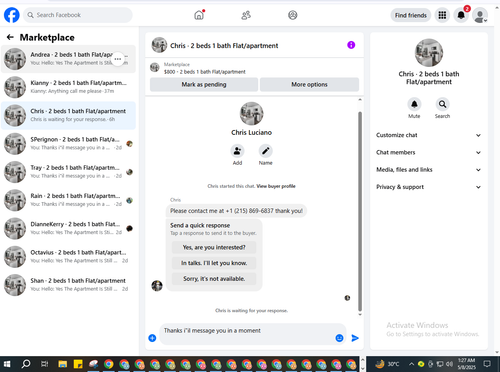
Task: Open the SPerignon conversation in the list
Action: [x=68, y=144]
